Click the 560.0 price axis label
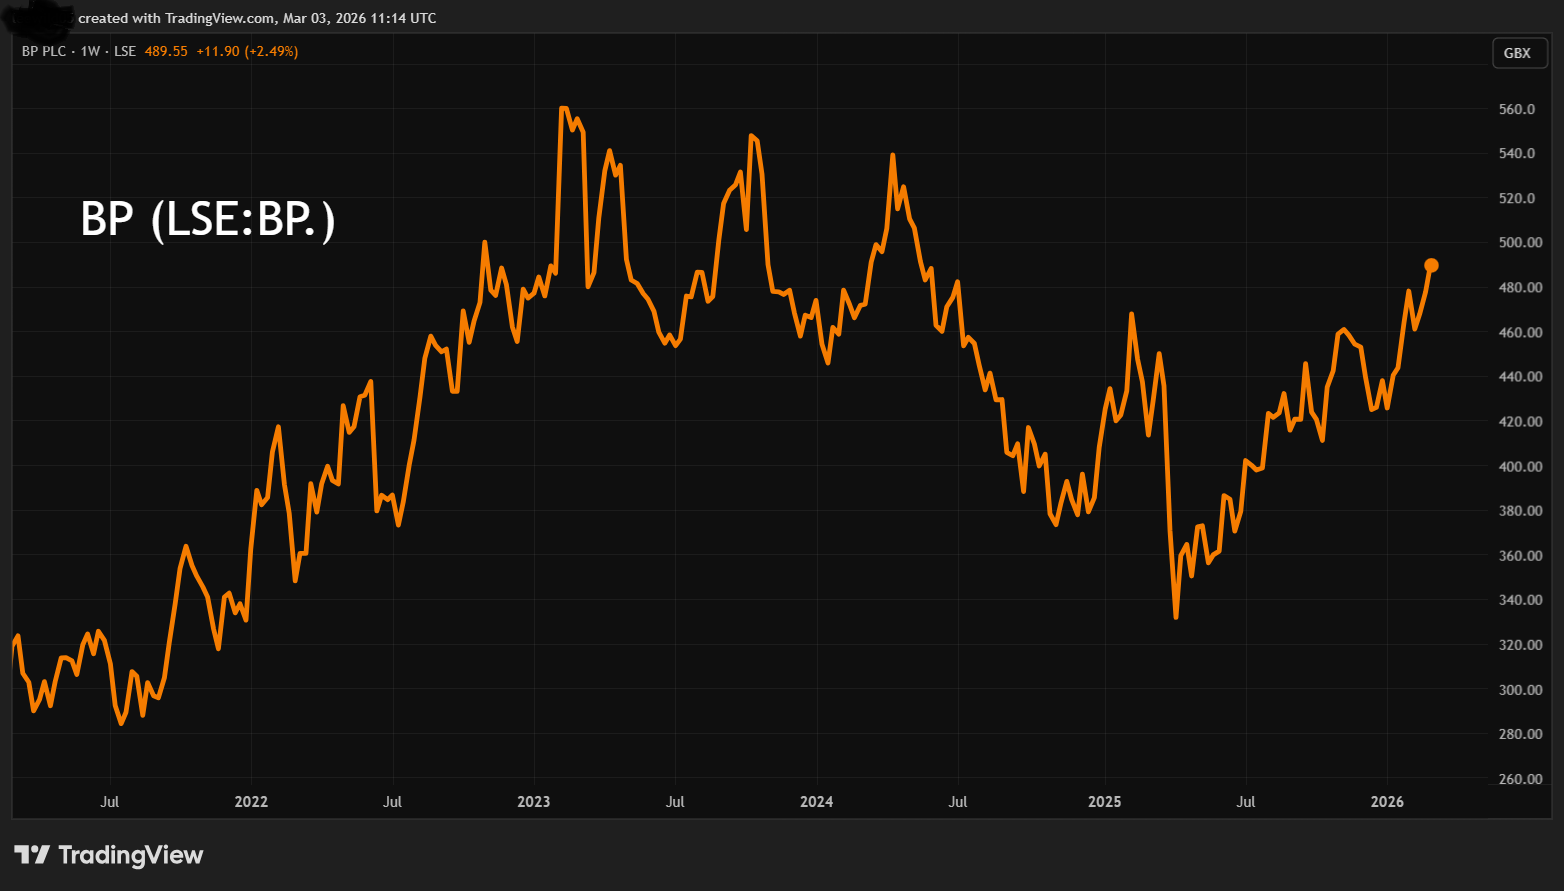 1517,109
